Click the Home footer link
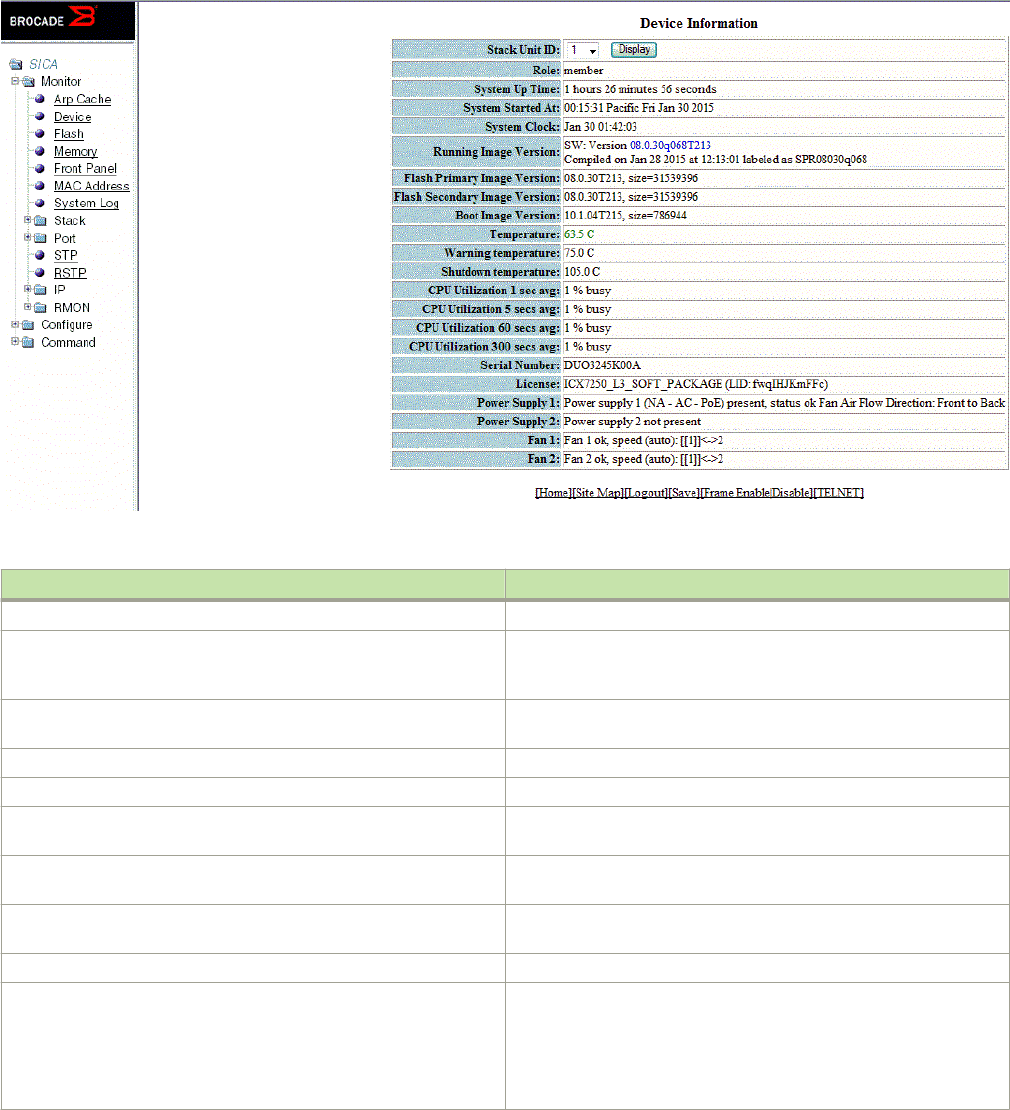This screenshot has width=1010, height=1110. click(553, 493)
